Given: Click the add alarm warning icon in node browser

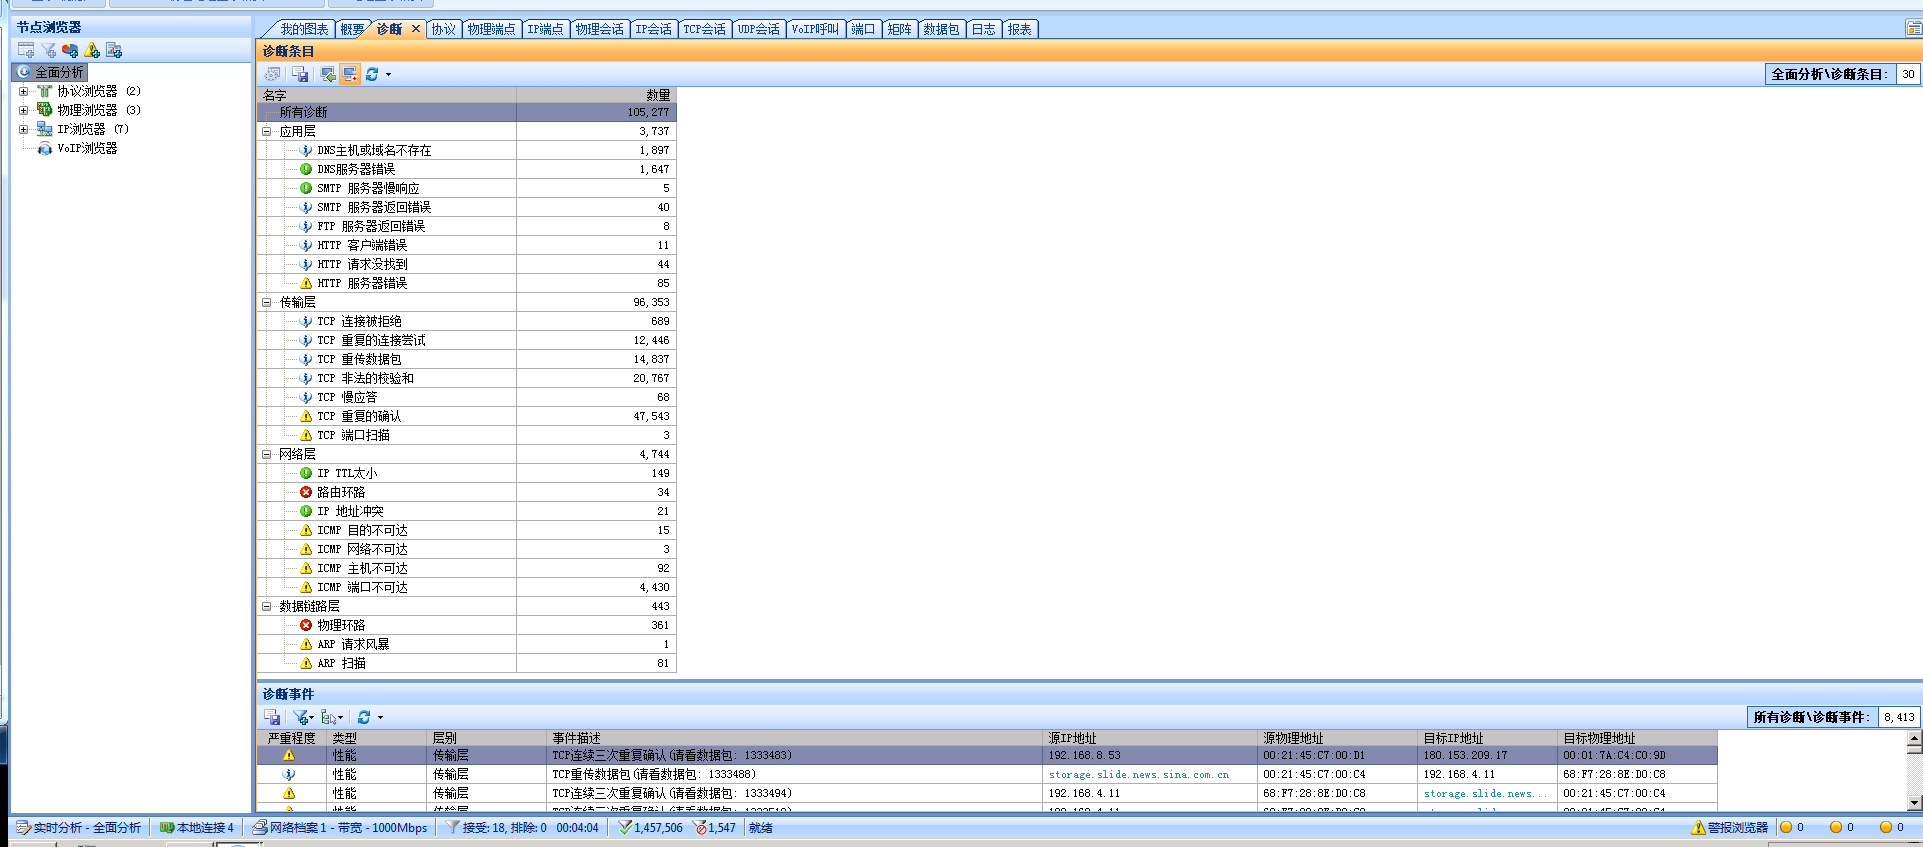Looking at the screenshot, I should pos(92,50).
